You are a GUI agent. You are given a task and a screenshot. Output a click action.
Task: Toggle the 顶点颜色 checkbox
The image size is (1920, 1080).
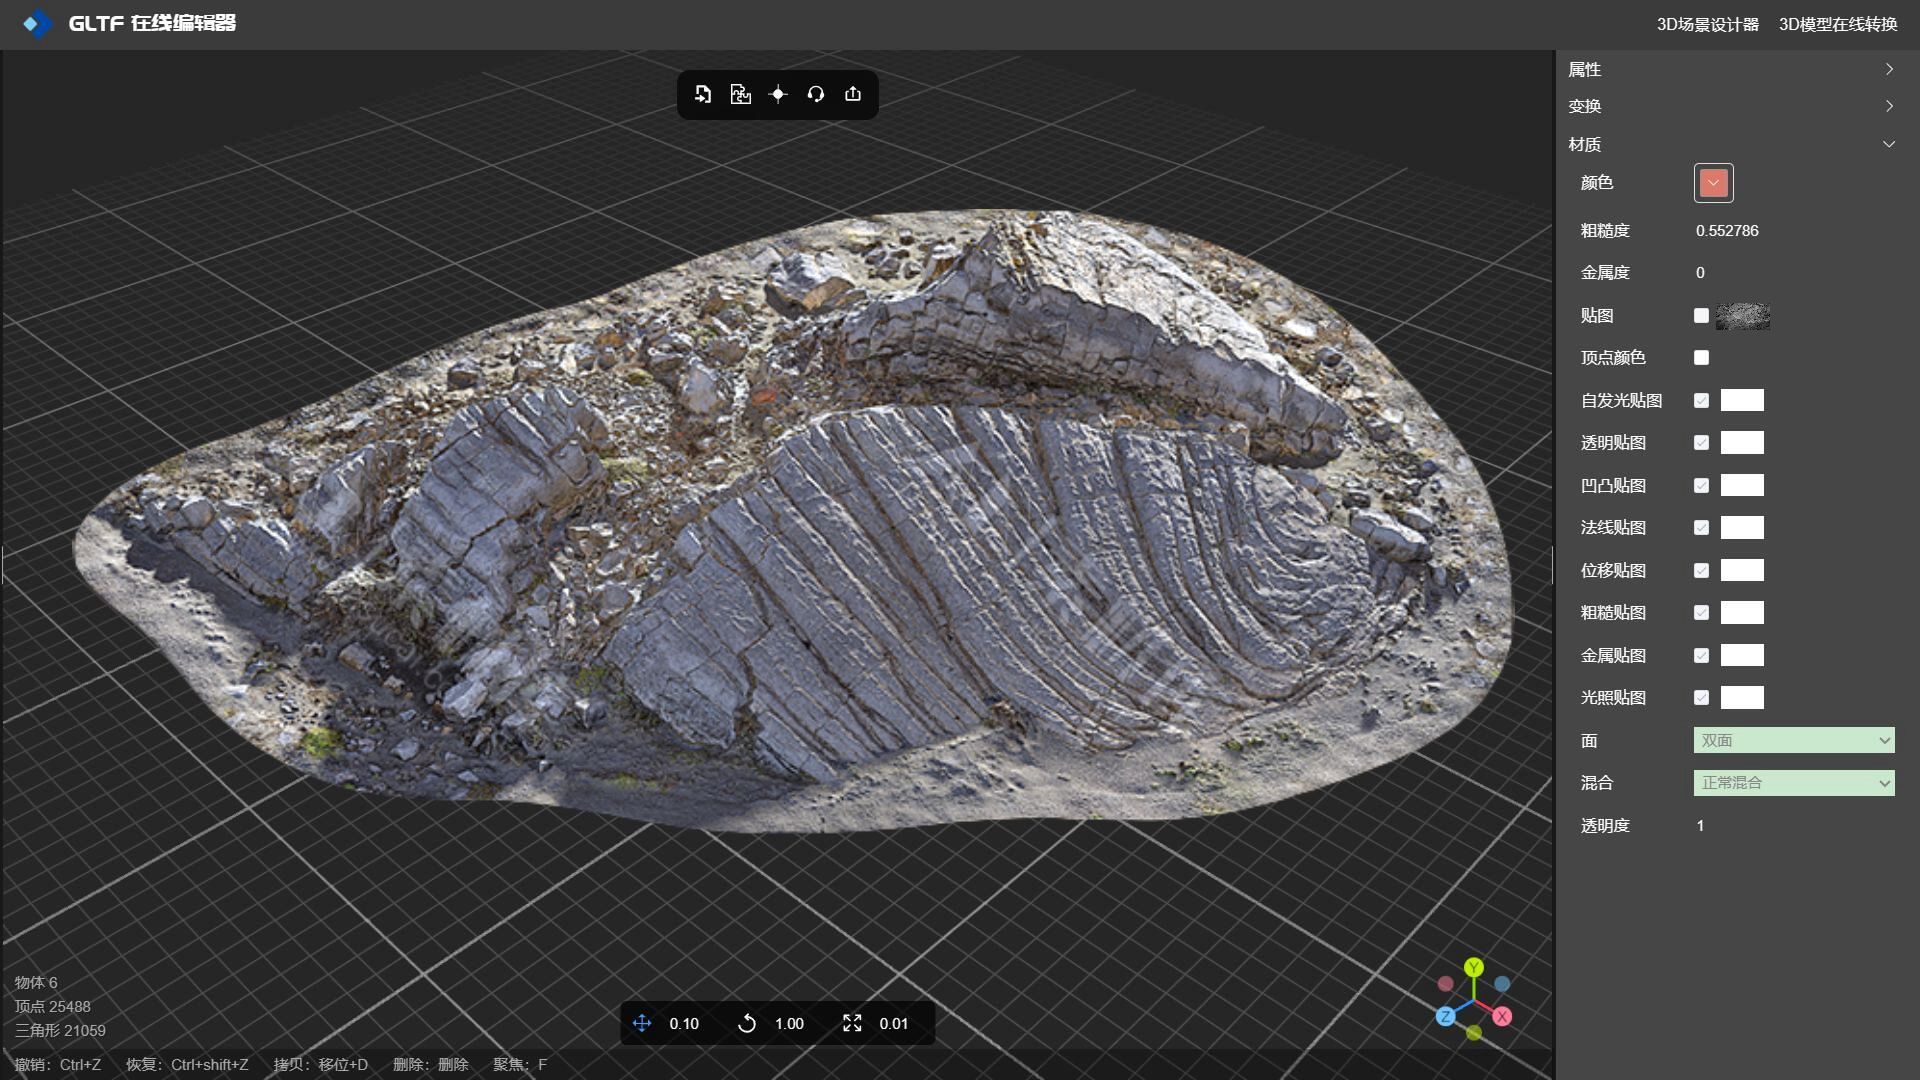[x=1701, y=358]
